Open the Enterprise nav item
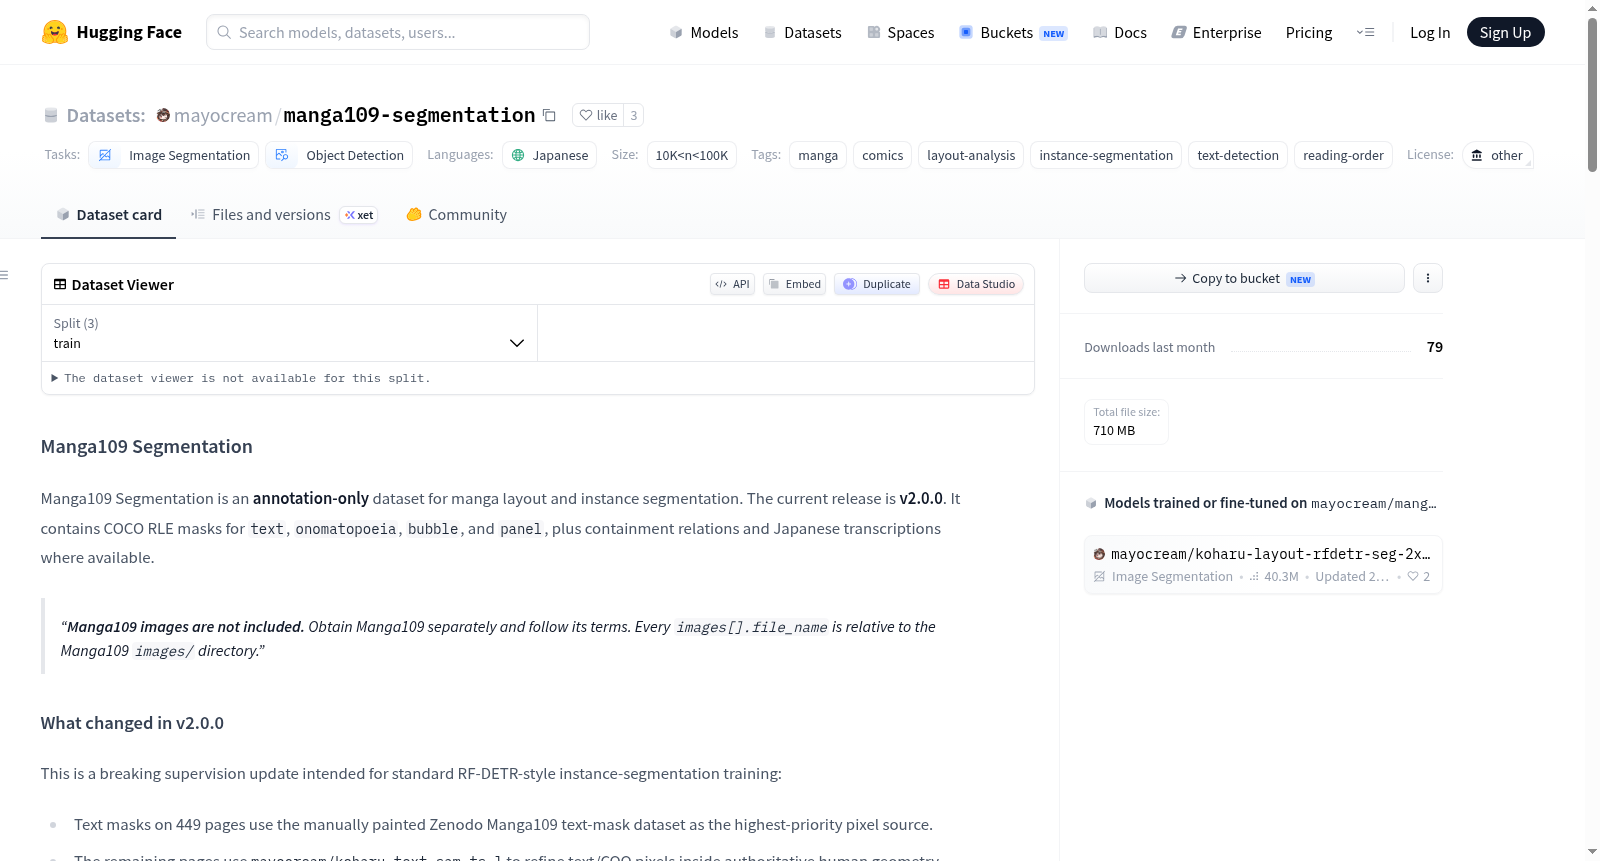Image resolution: width=1600 pixels, height=861 pixels. [x=1216, y=32]
